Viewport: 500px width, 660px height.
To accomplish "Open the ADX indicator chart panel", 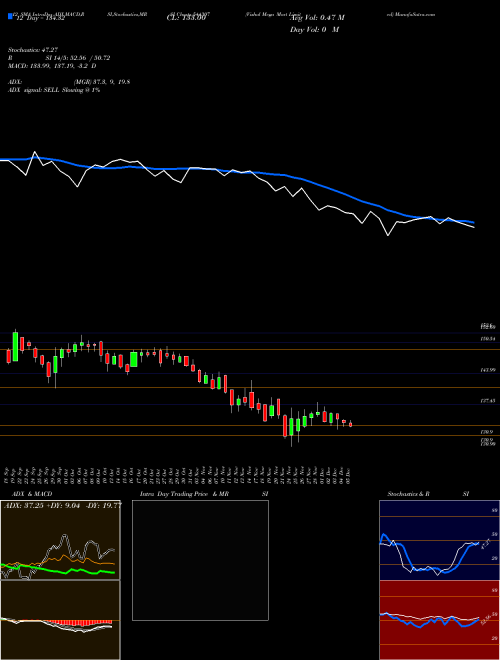I will tap(60, 540).
